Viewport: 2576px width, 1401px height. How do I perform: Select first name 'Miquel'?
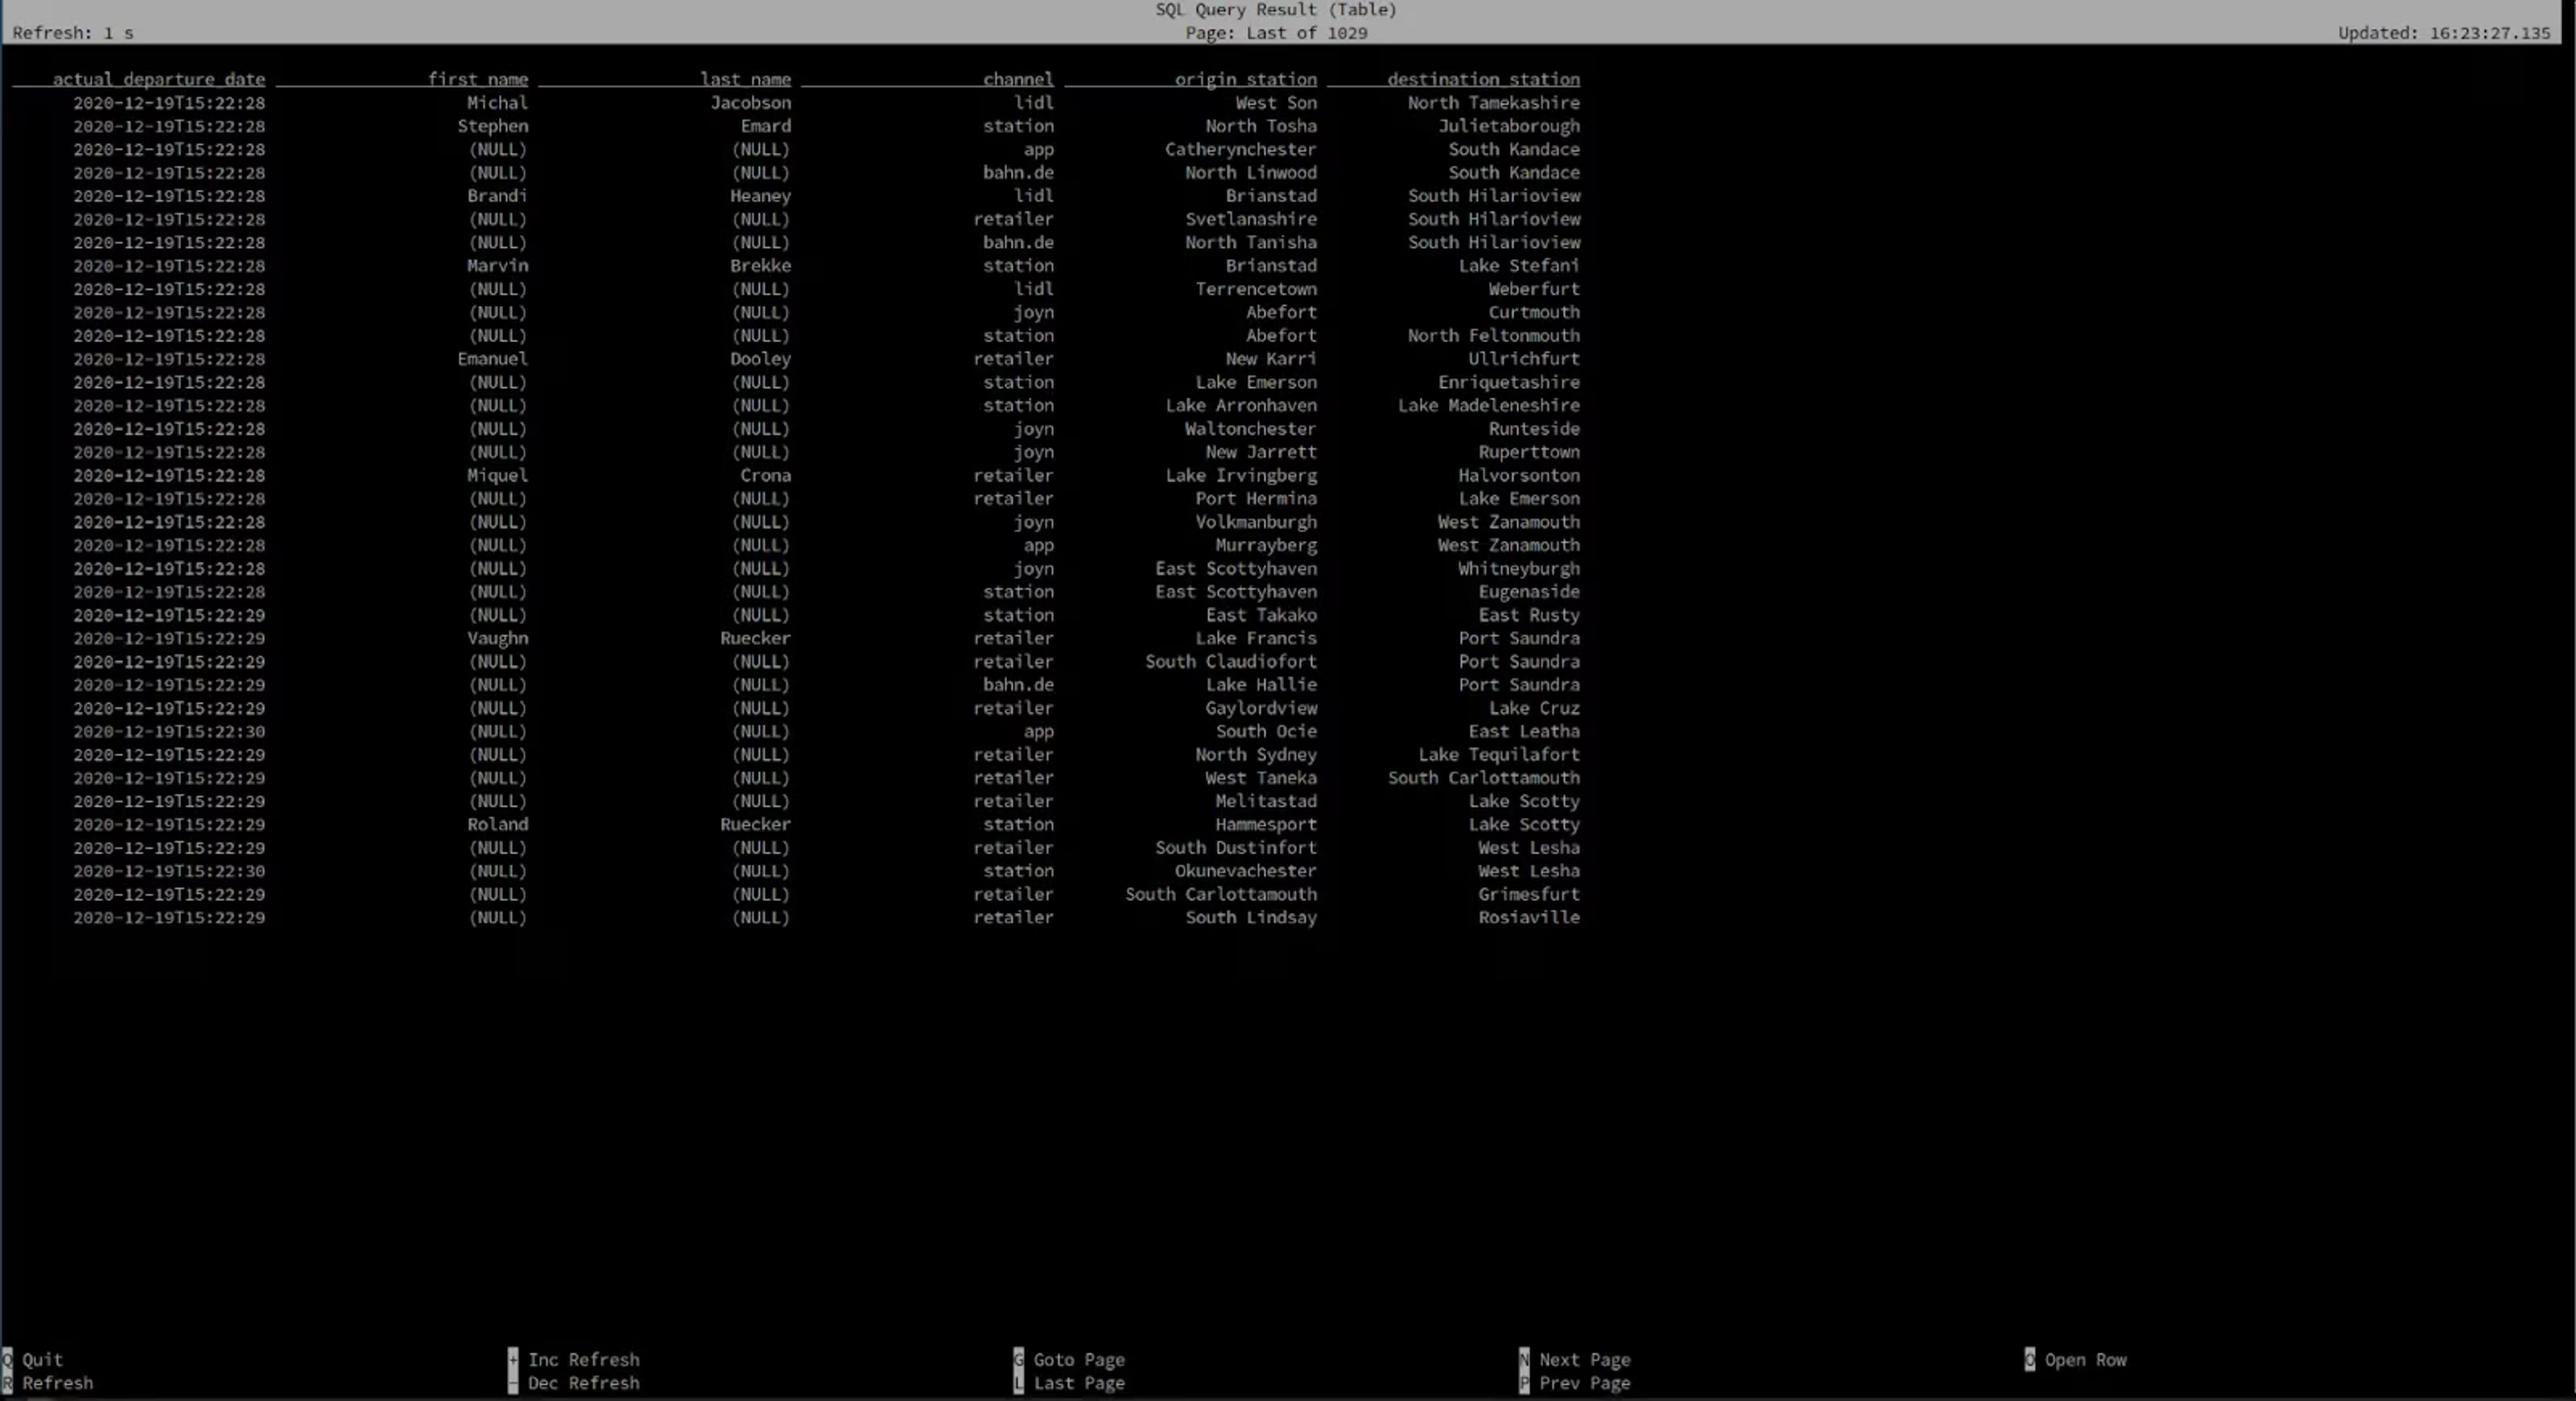pos(497,475)
